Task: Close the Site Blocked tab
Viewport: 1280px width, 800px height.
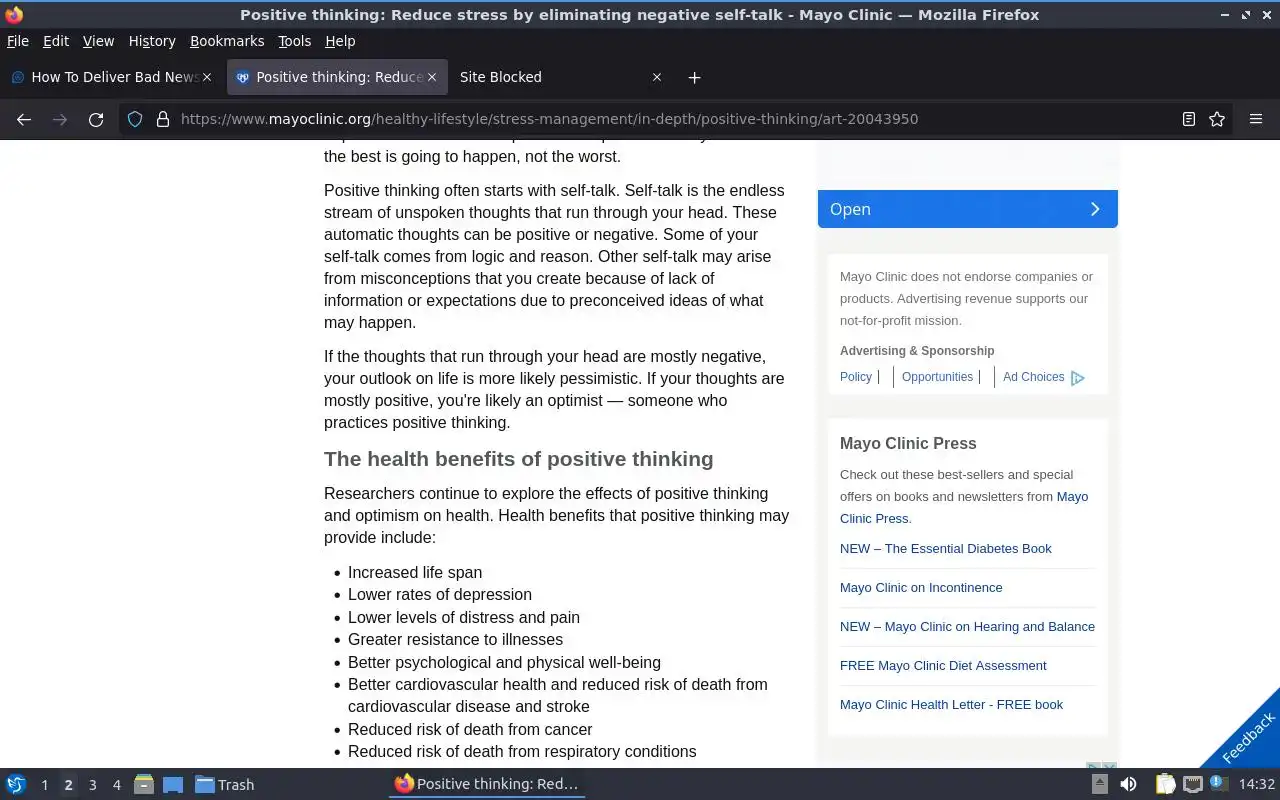Action: [x=657, y=77]
